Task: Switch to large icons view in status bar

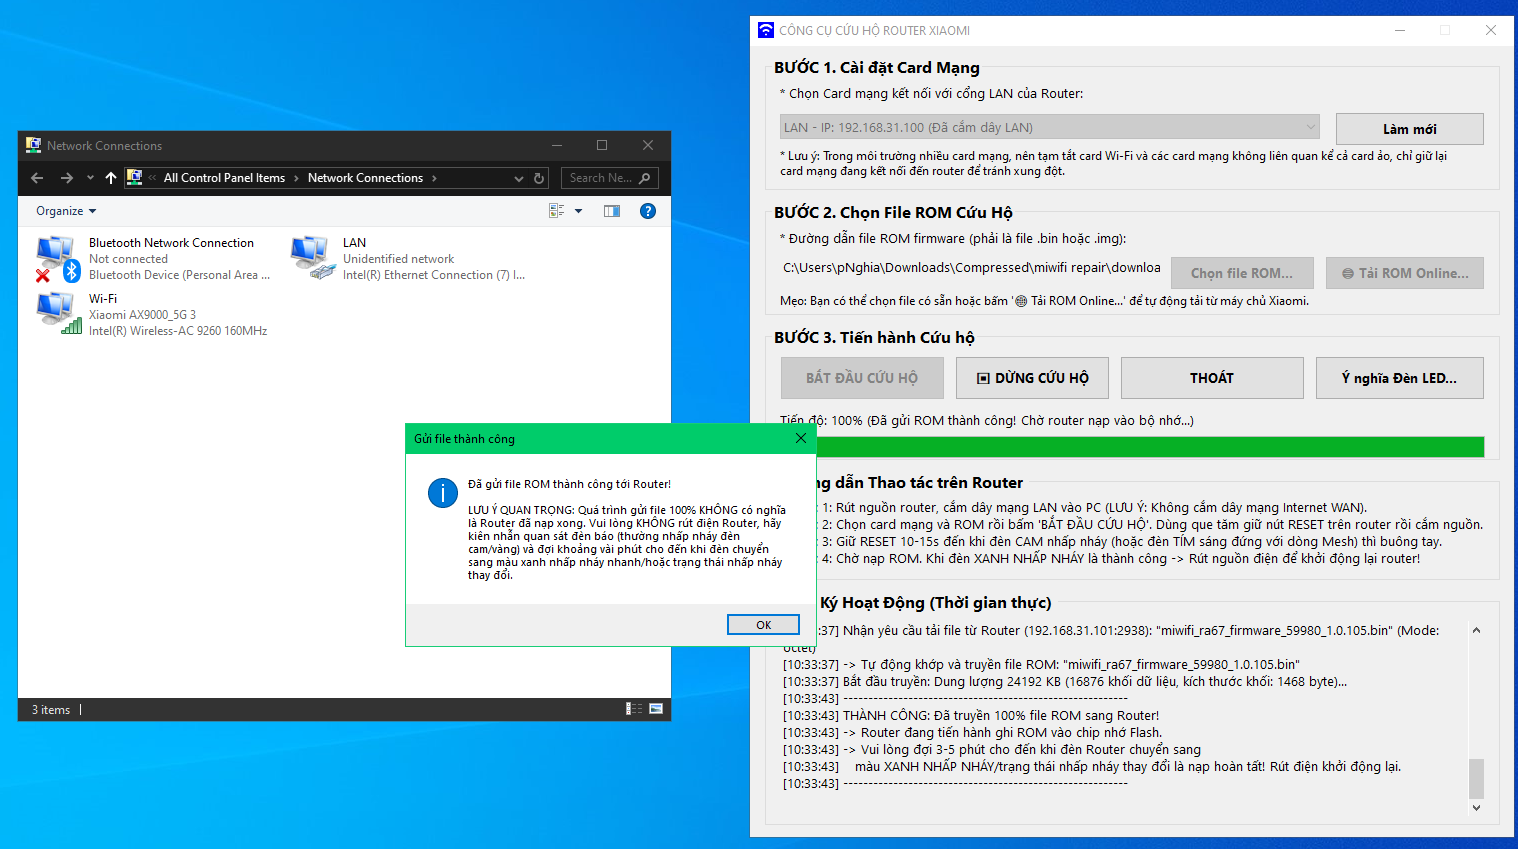Action: [x=656, y=709]
